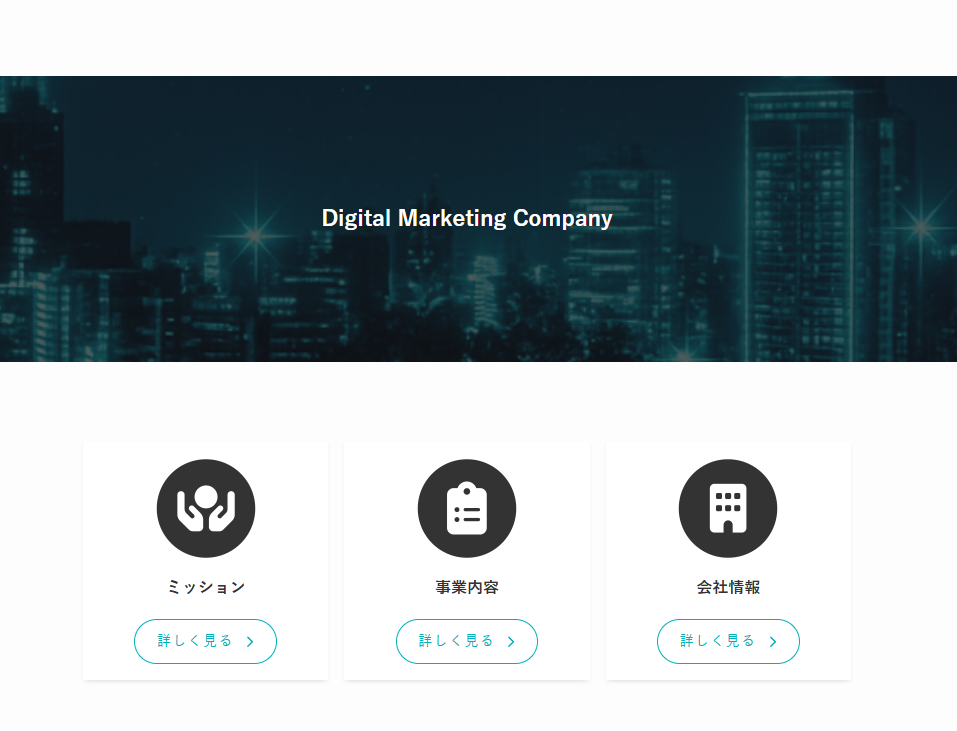This screenshot has height=731, width=957.
Task: Open 詳しく見る under 会社情報
Action: pos(728,641)
